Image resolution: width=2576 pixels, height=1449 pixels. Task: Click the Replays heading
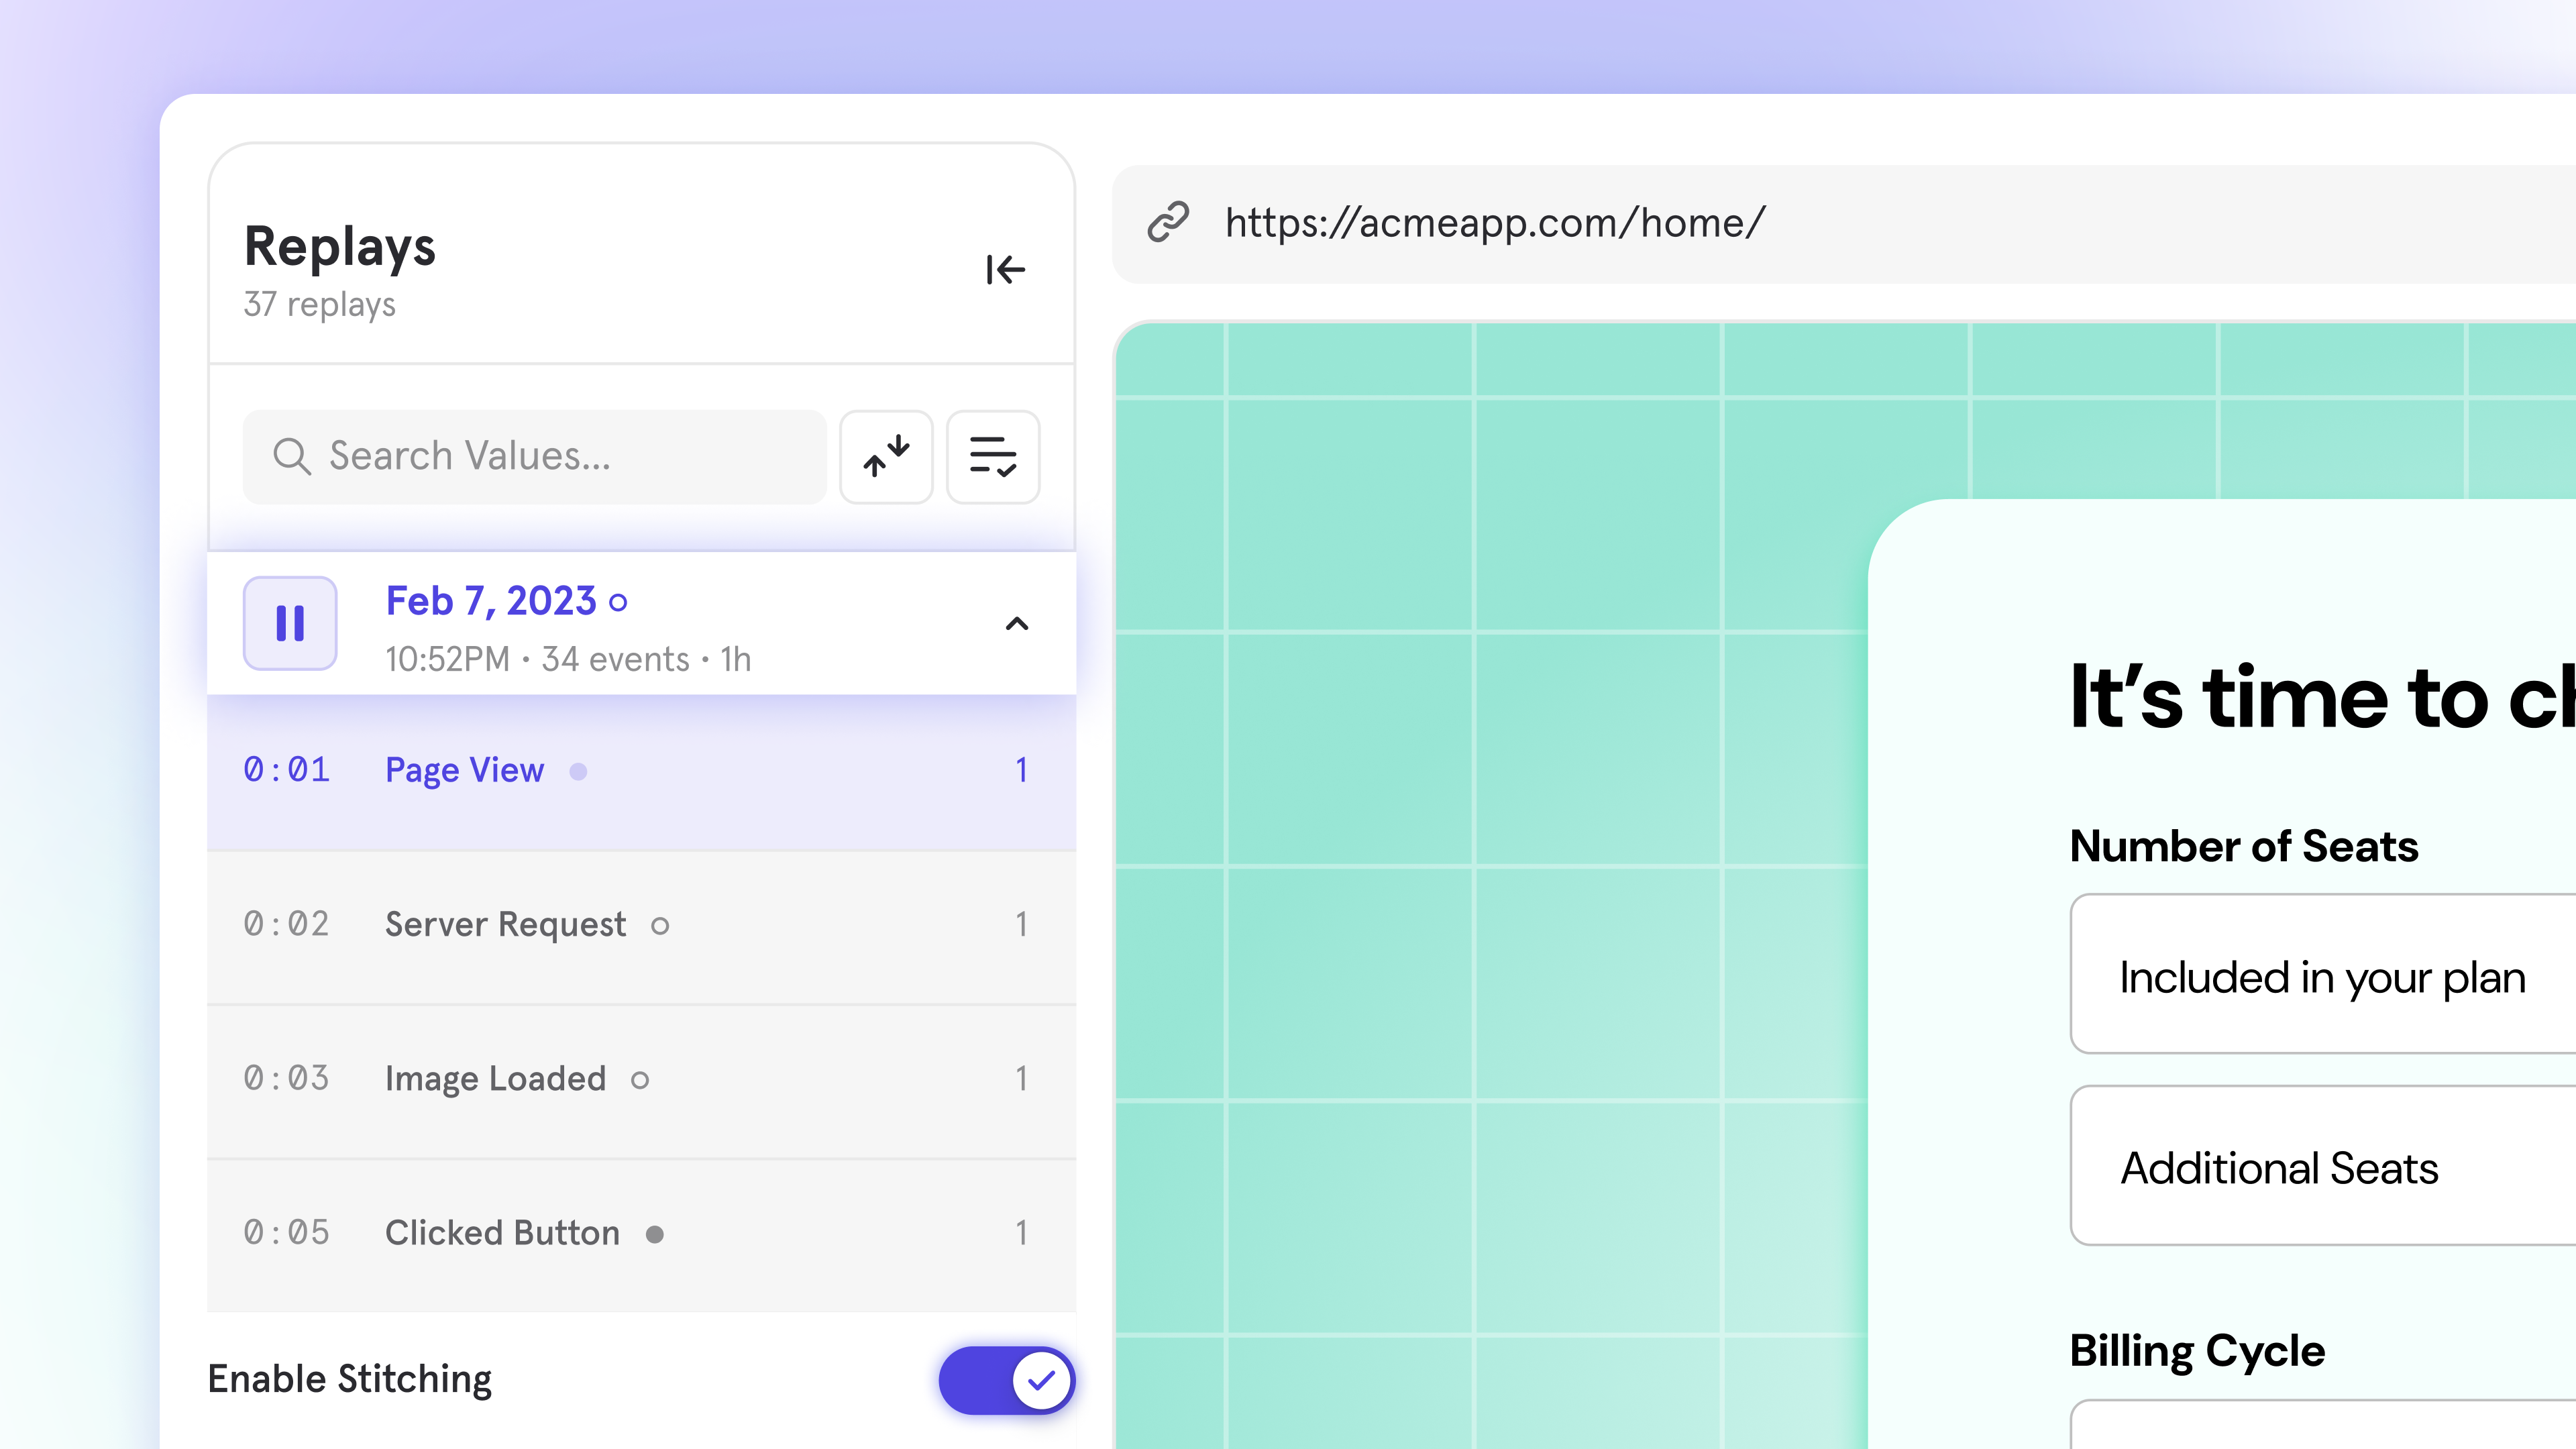click(340, 246)
